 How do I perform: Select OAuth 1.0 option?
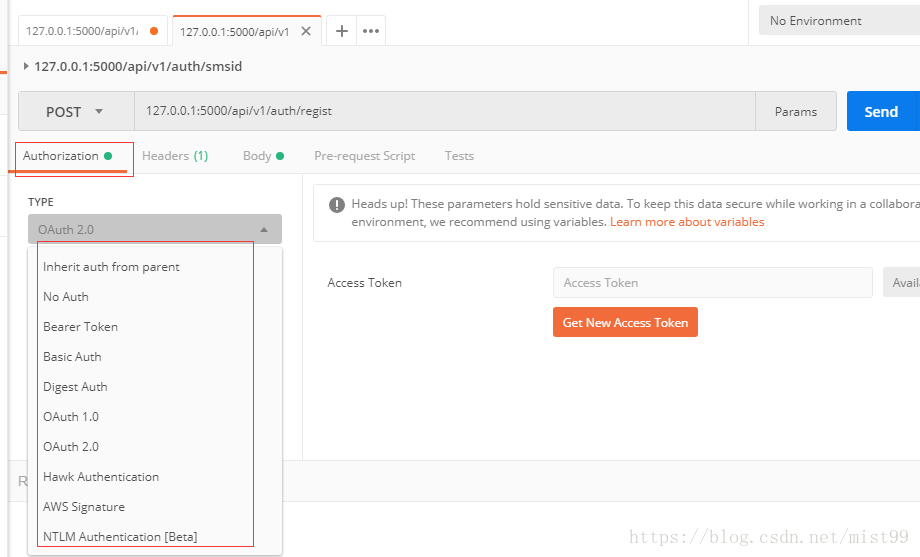click(x=155, y=416)
